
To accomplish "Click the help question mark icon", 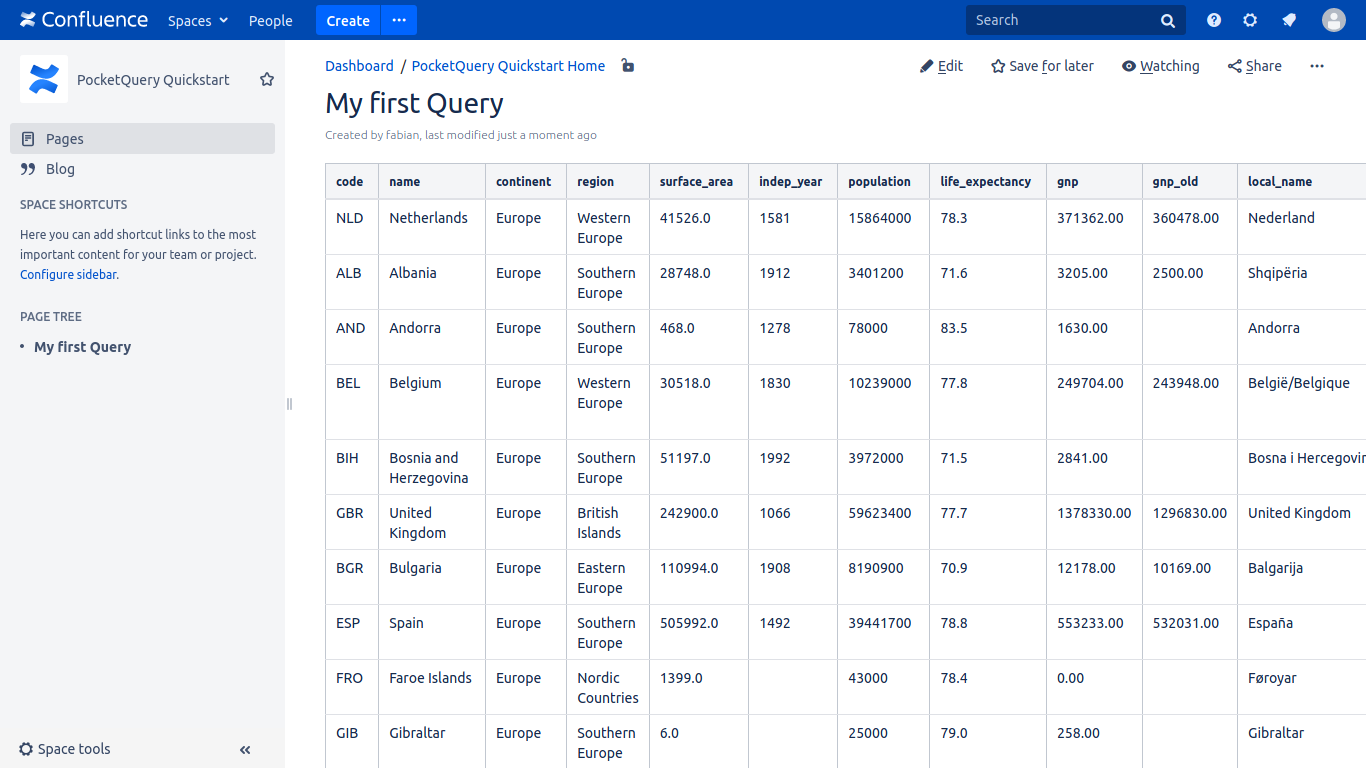I will pyautogui.click(x=1214, y=20).
